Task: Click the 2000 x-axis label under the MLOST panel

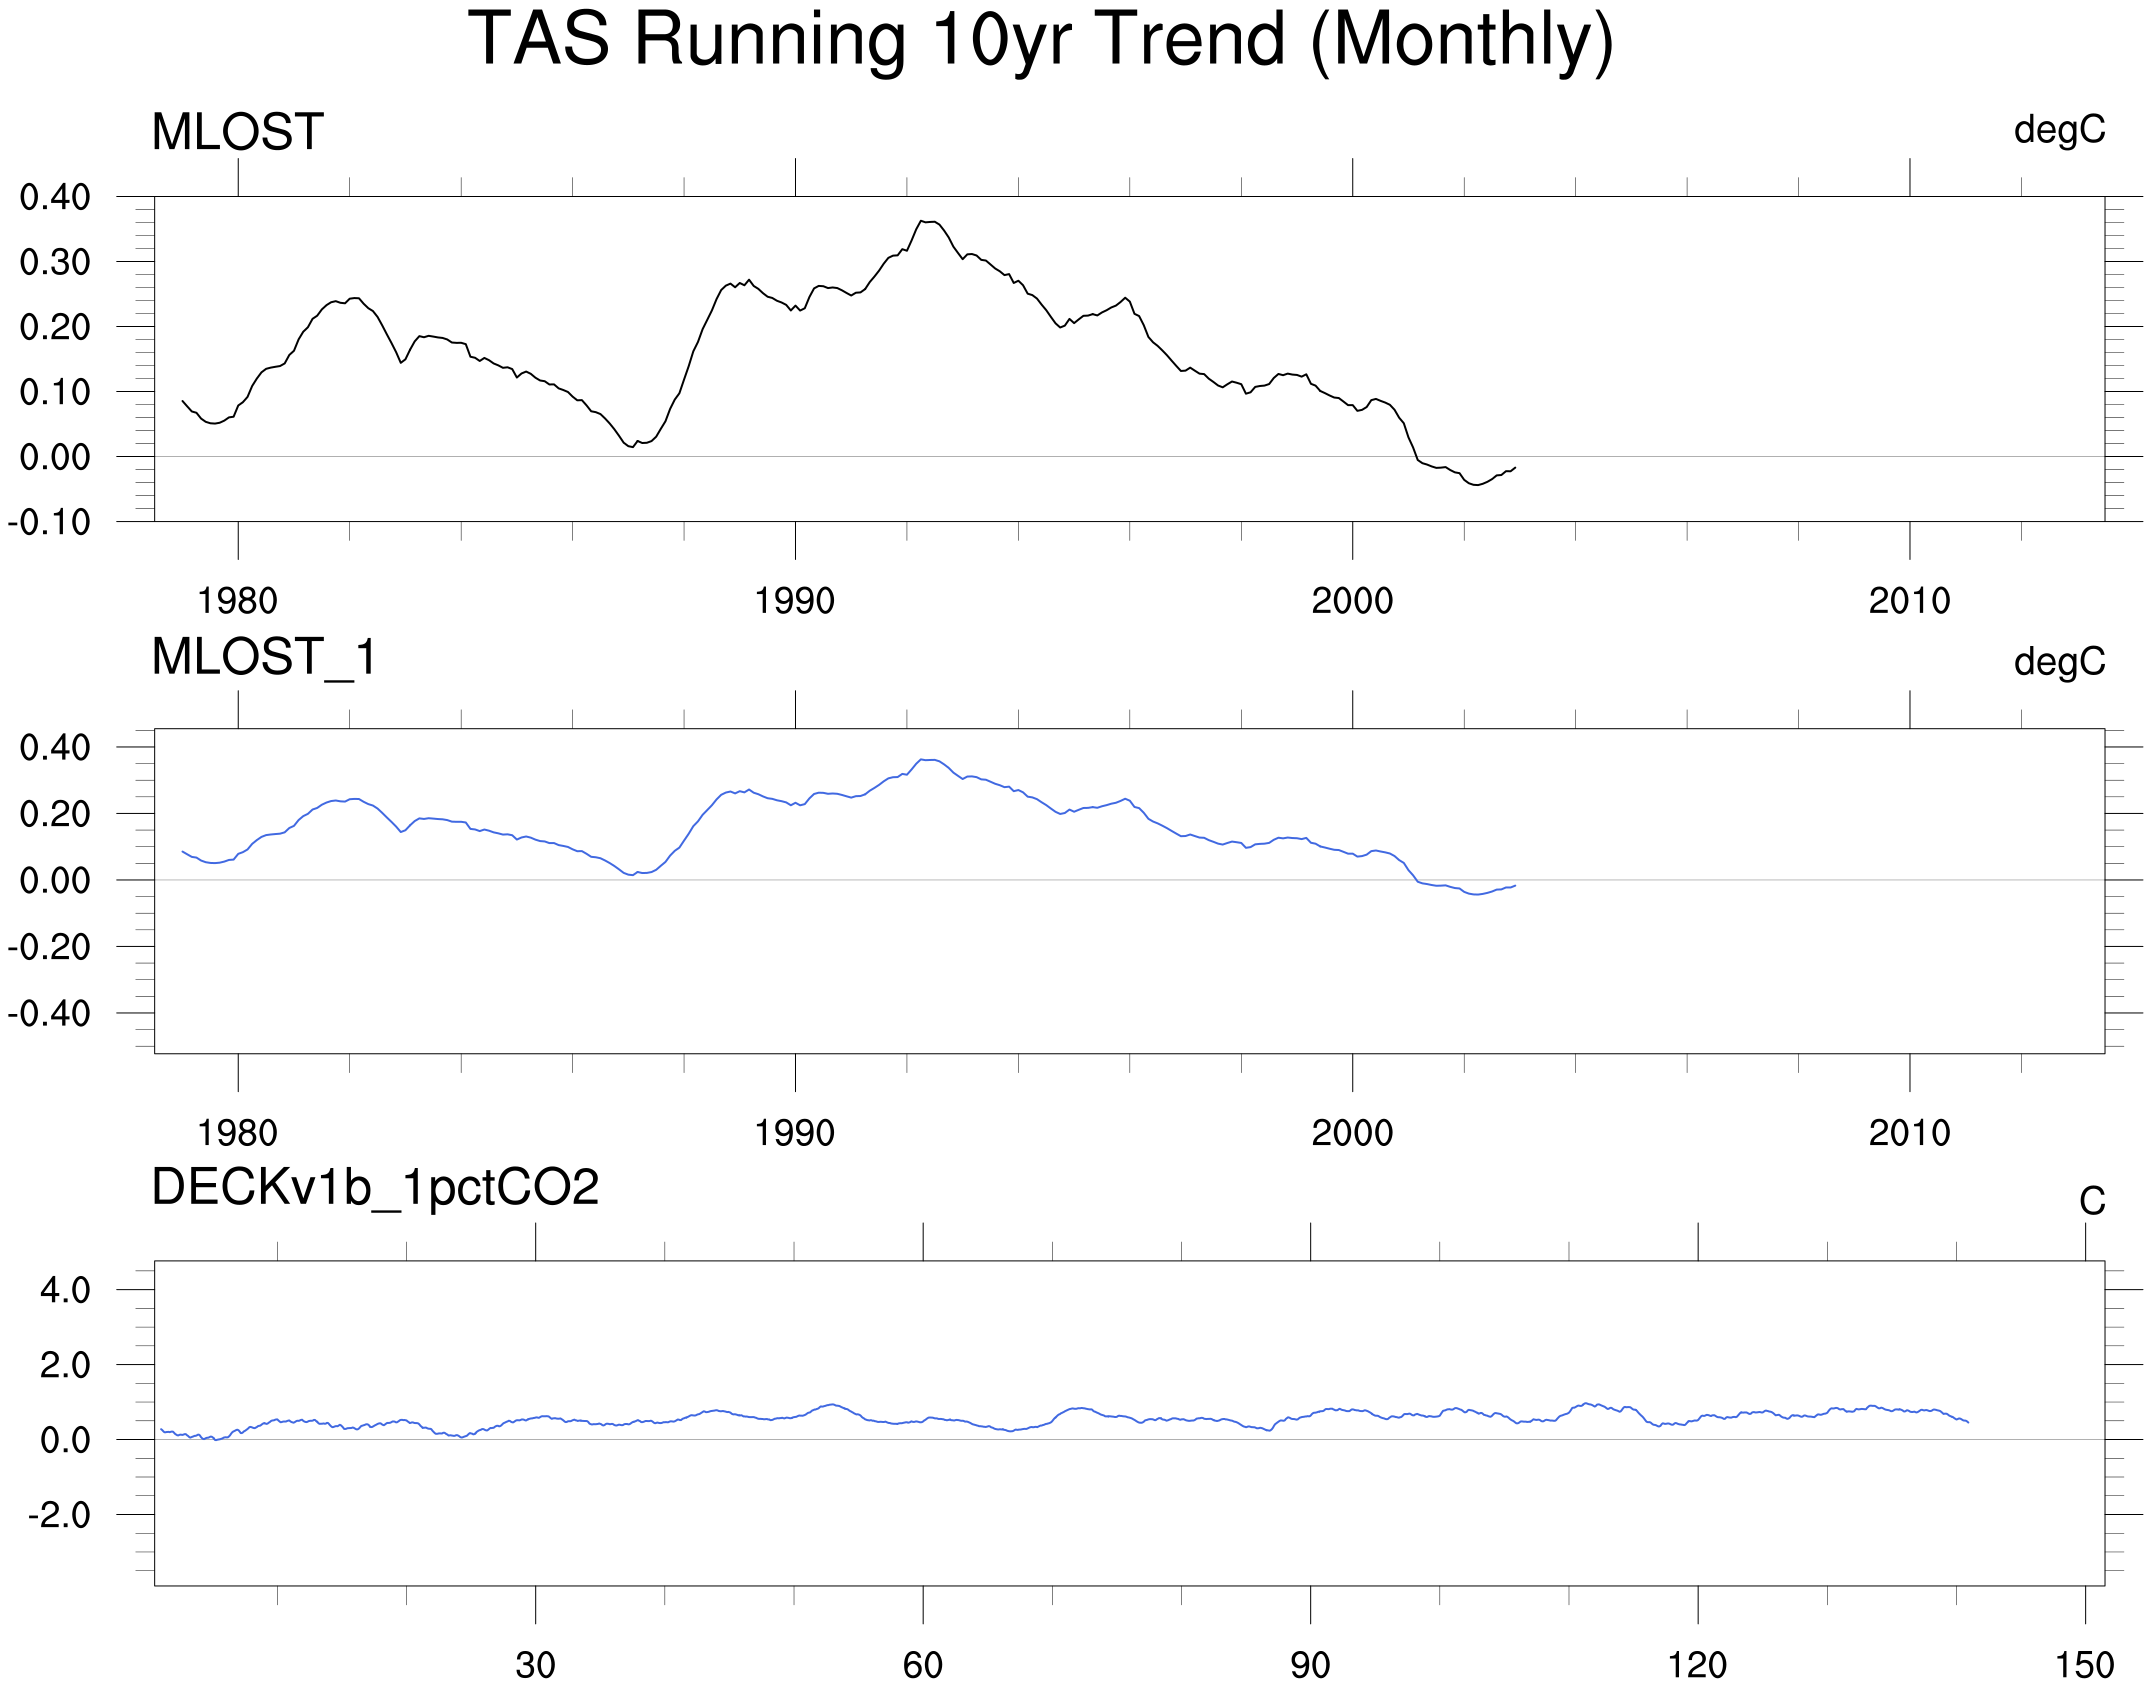Action: pyautogui.click(x=1352, y=601)
